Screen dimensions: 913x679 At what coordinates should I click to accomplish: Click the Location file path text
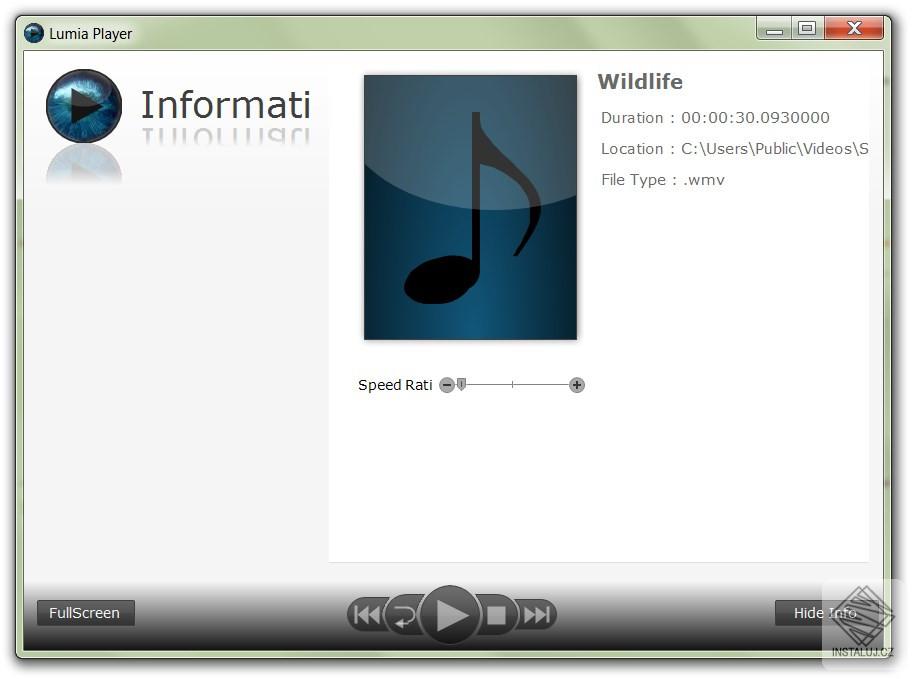tap(734, 149)
